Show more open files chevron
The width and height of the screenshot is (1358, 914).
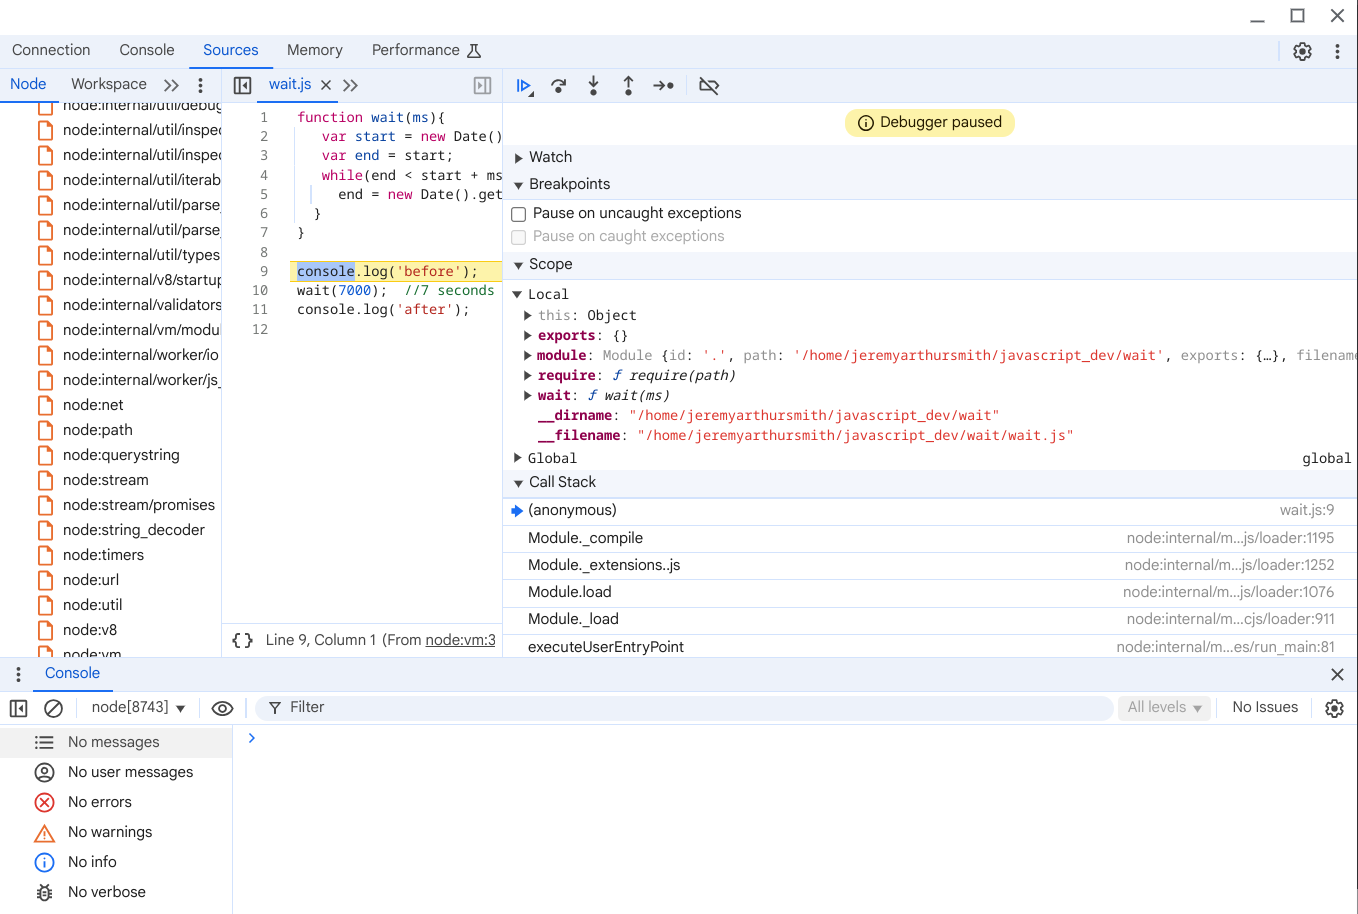(x=350, y=85)
